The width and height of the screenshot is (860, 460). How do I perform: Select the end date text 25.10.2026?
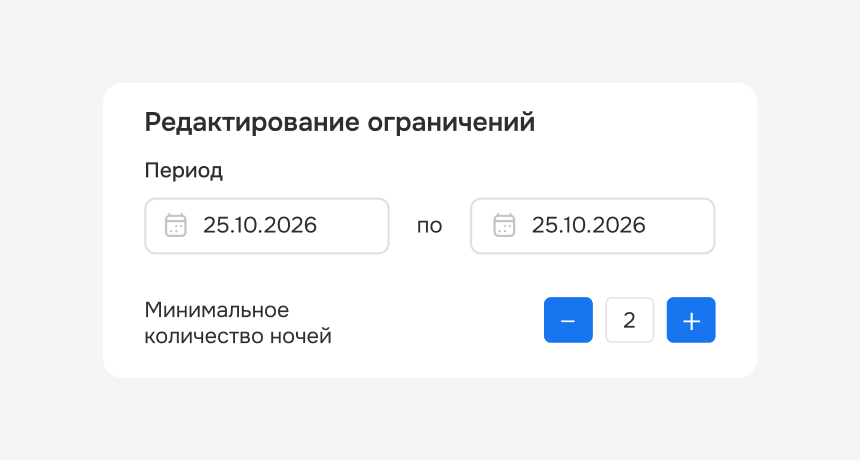(589, 225)
